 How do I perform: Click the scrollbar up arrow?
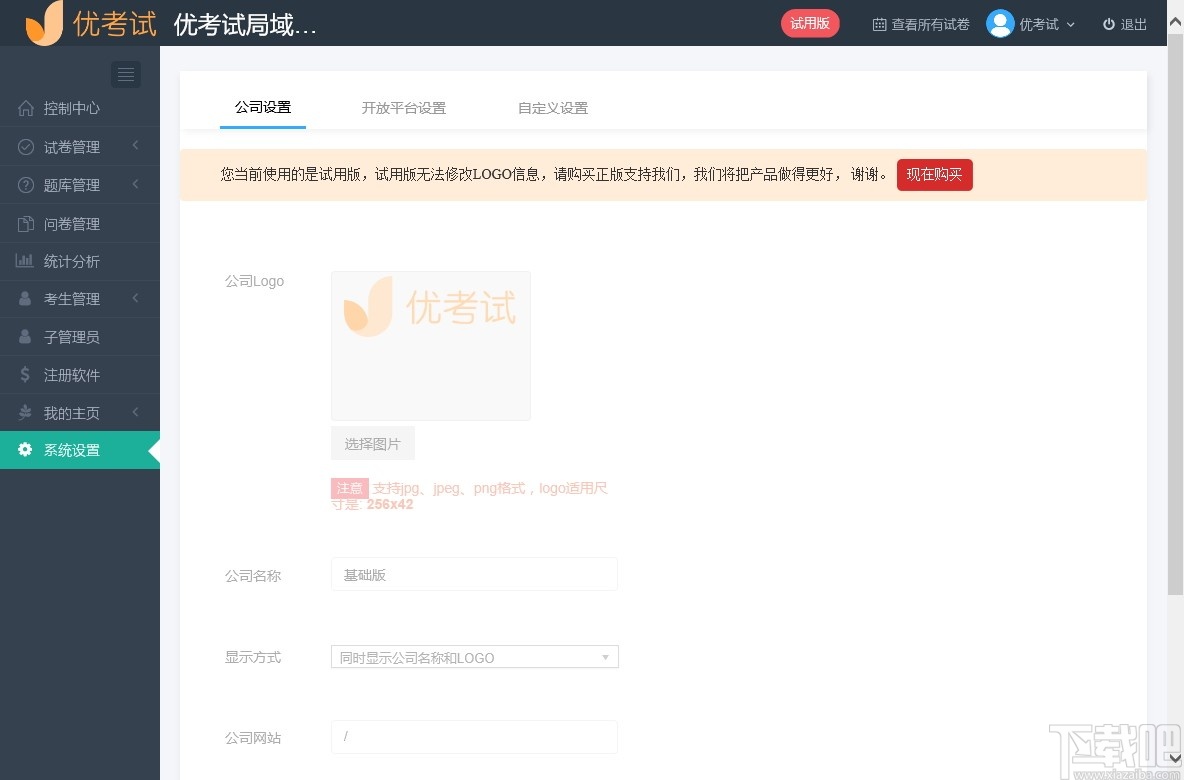[x=1176, y=23]
